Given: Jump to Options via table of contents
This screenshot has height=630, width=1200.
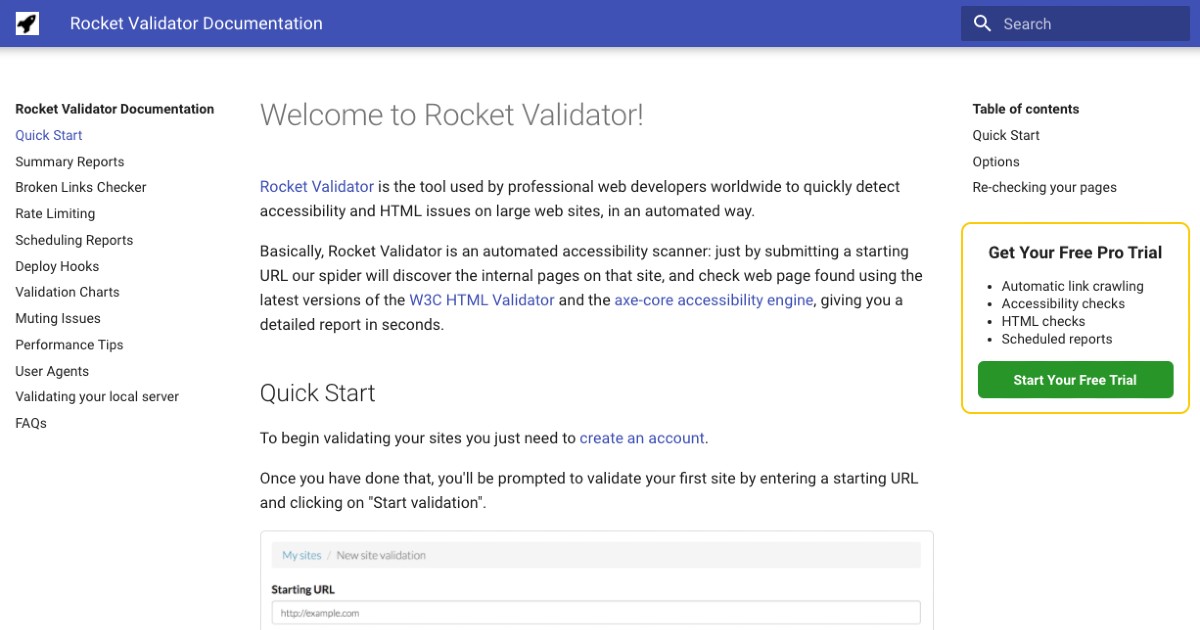Looking at the screenshot, I should (x=996, y=161).
